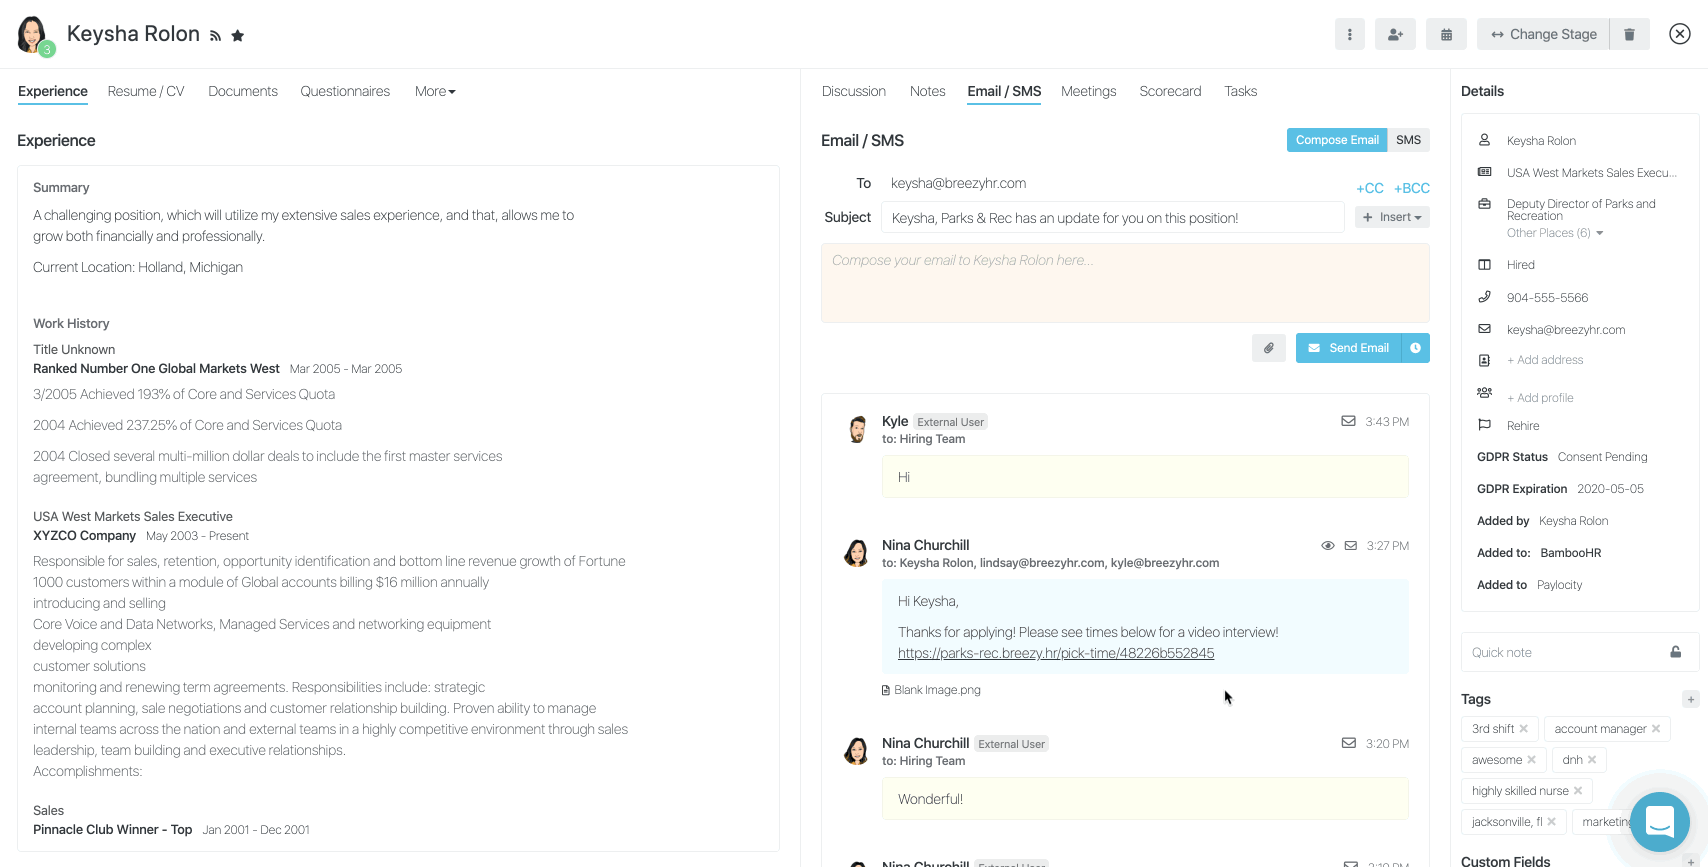Expand Other Places (6) dropdown
The height and width of the screenshot is (867, 1708).
click(x=1555, y=233)
